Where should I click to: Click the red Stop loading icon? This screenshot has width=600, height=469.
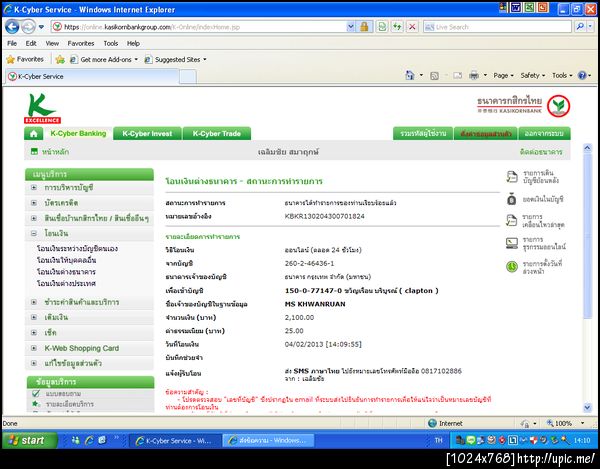pyautogui.click(x=412, y=27)
